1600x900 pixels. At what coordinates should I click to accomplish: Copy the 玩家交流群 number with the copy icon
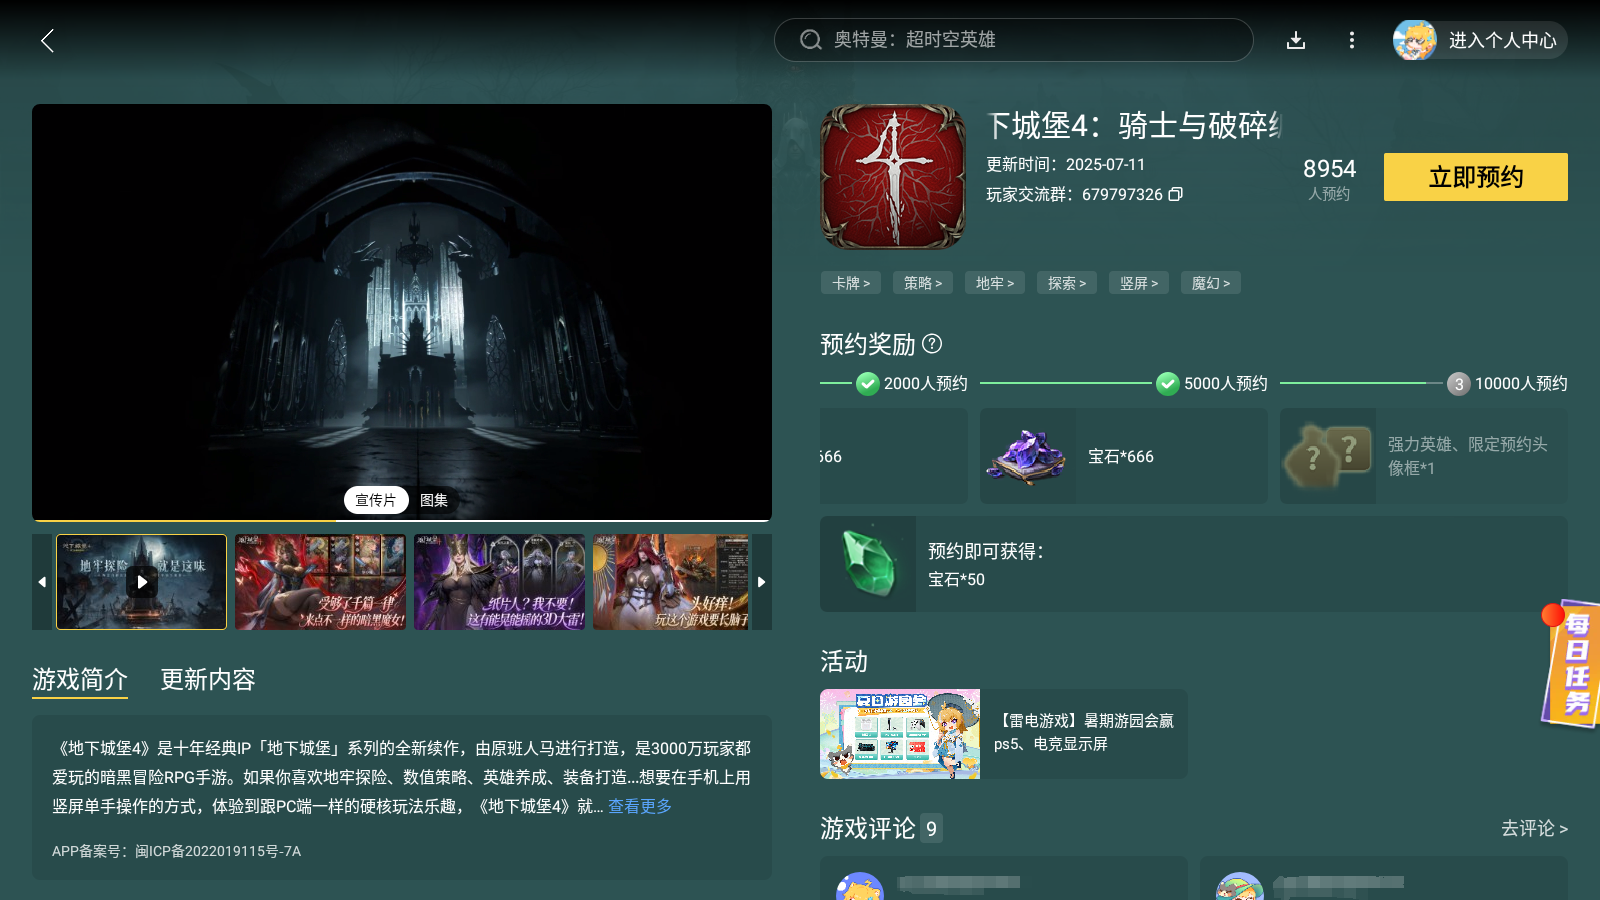coord(1176,195)
